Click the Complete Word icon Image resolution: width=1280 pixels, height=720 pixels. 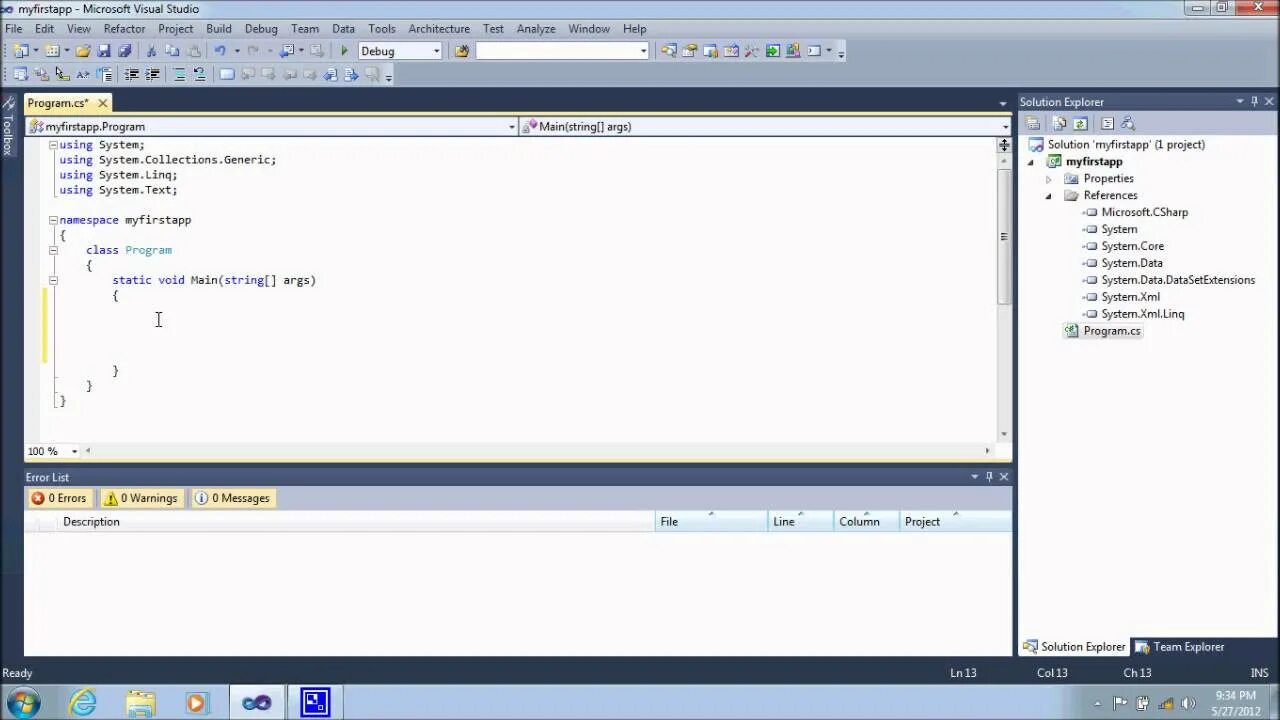[x=83, y=74]
